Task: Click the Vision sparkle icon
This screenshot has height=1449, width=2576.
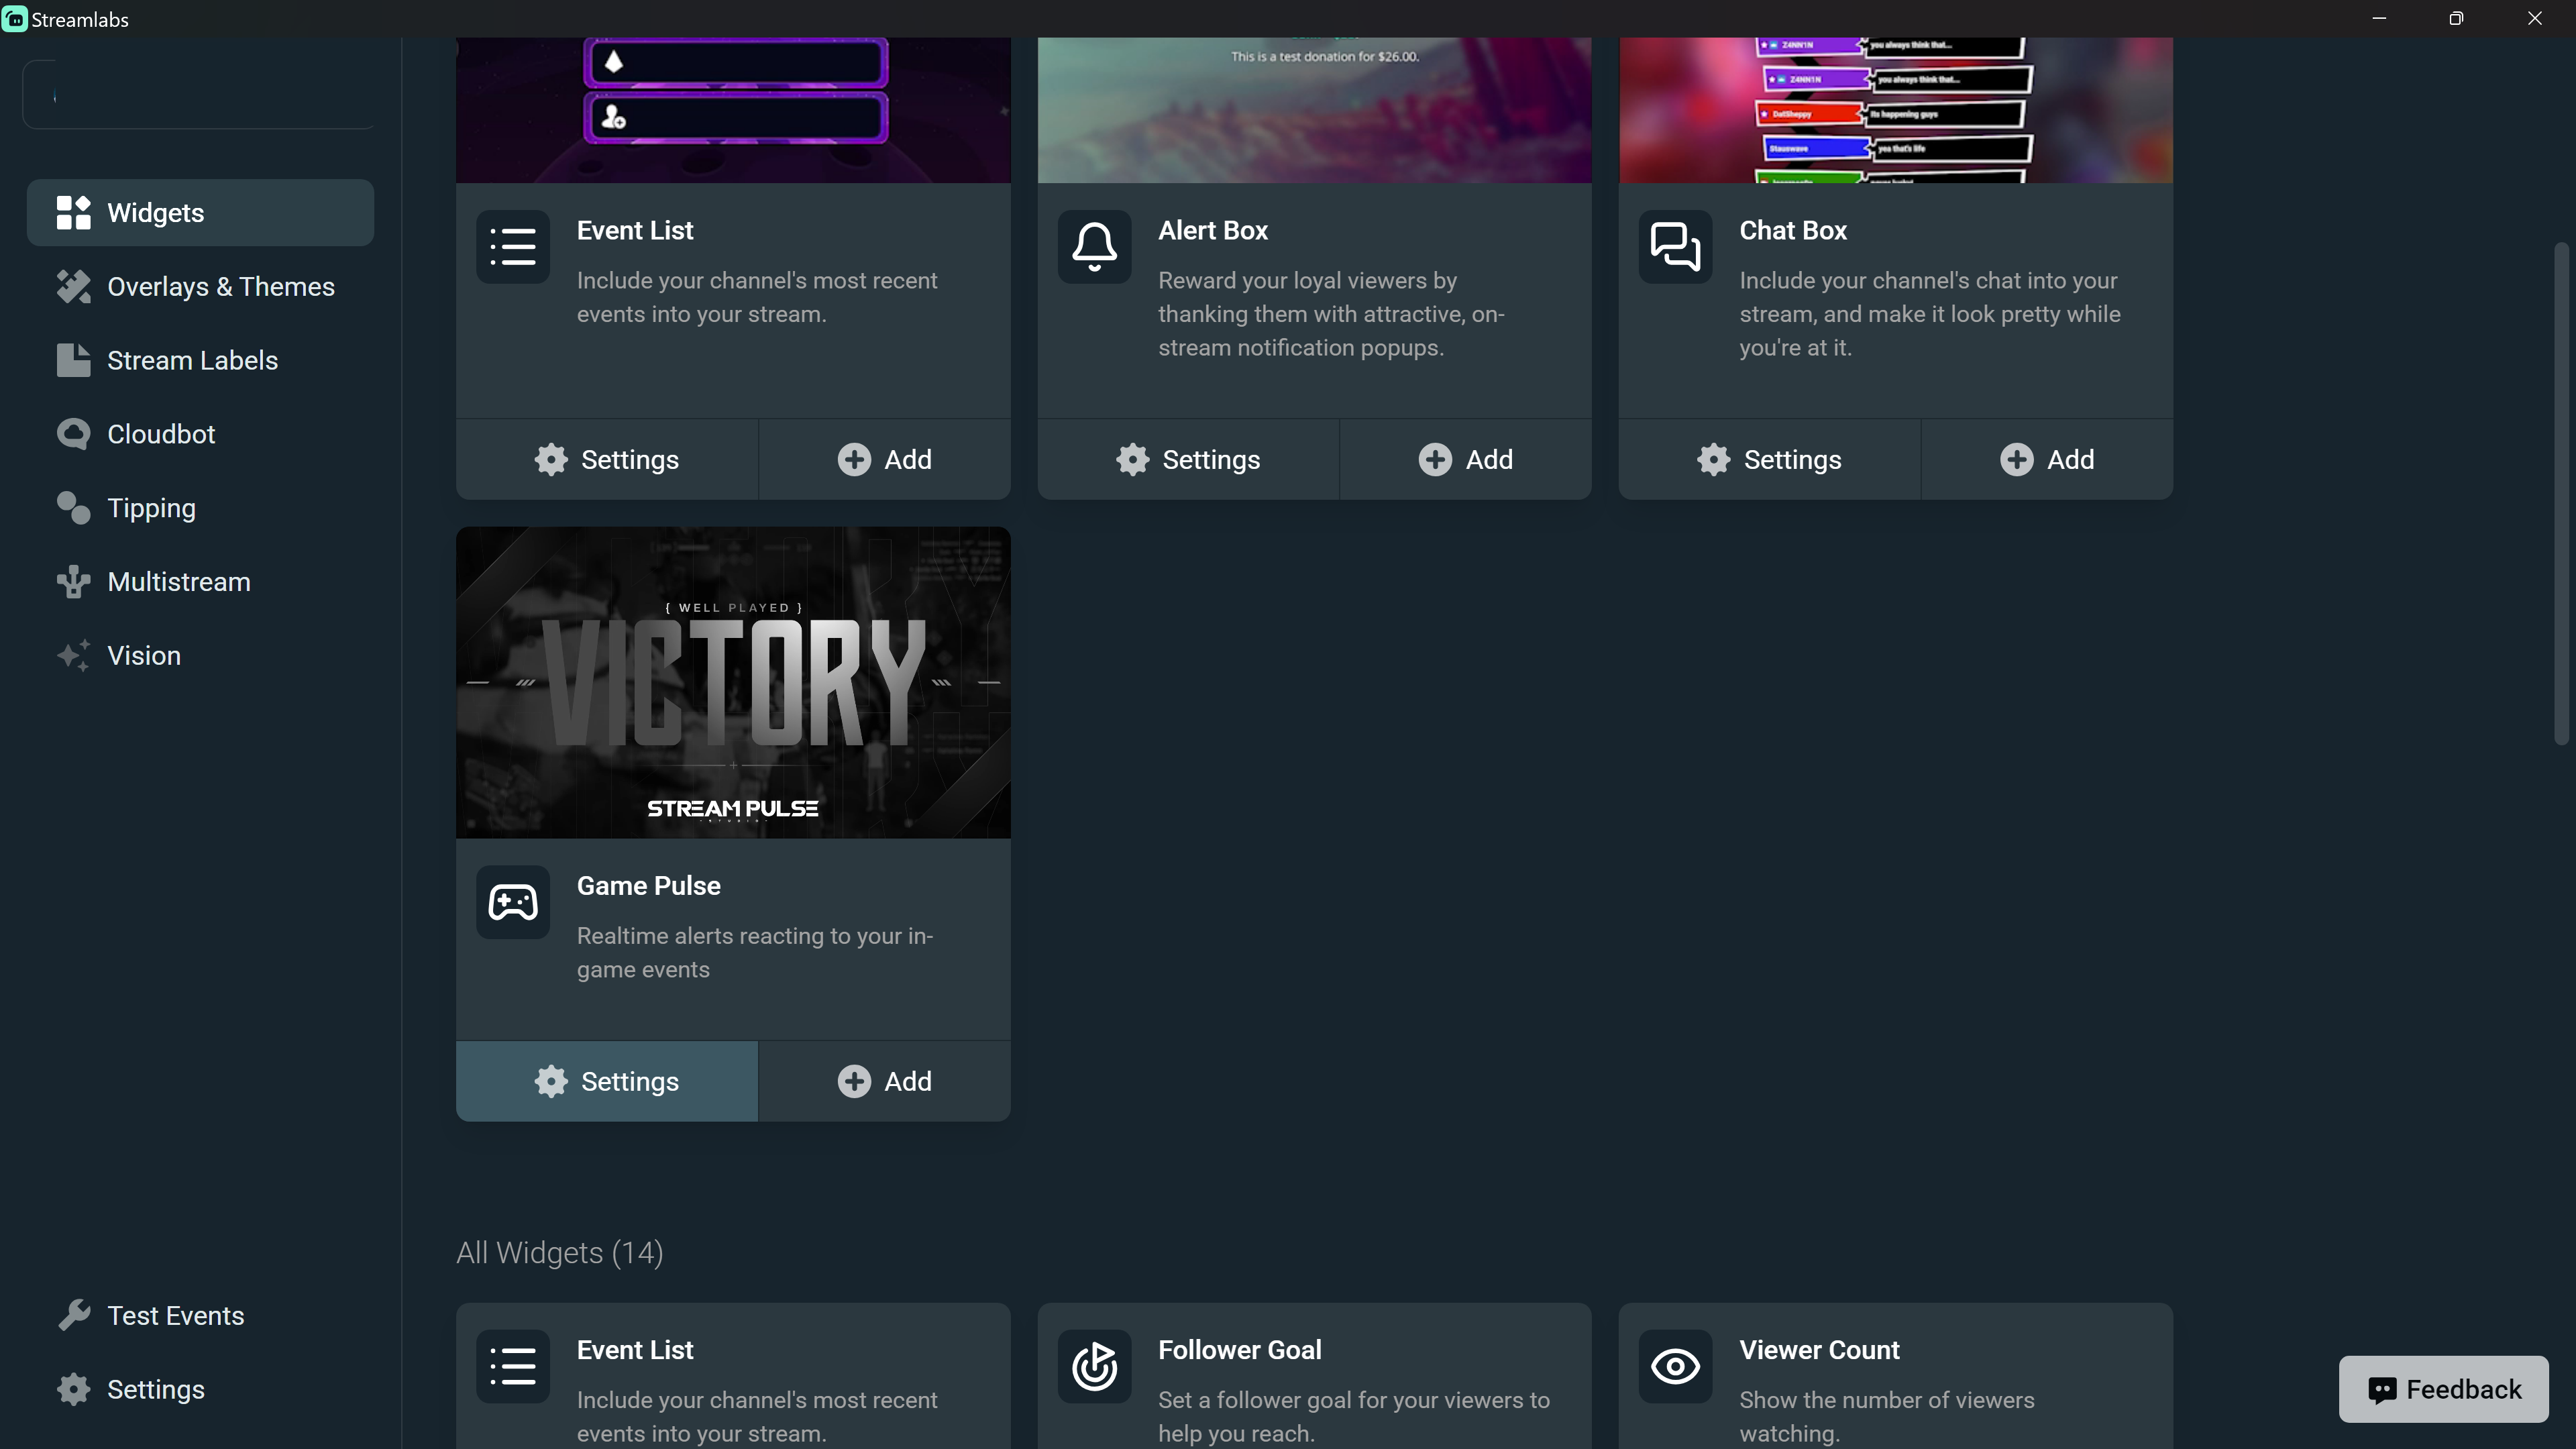Action: click(73, 655)
